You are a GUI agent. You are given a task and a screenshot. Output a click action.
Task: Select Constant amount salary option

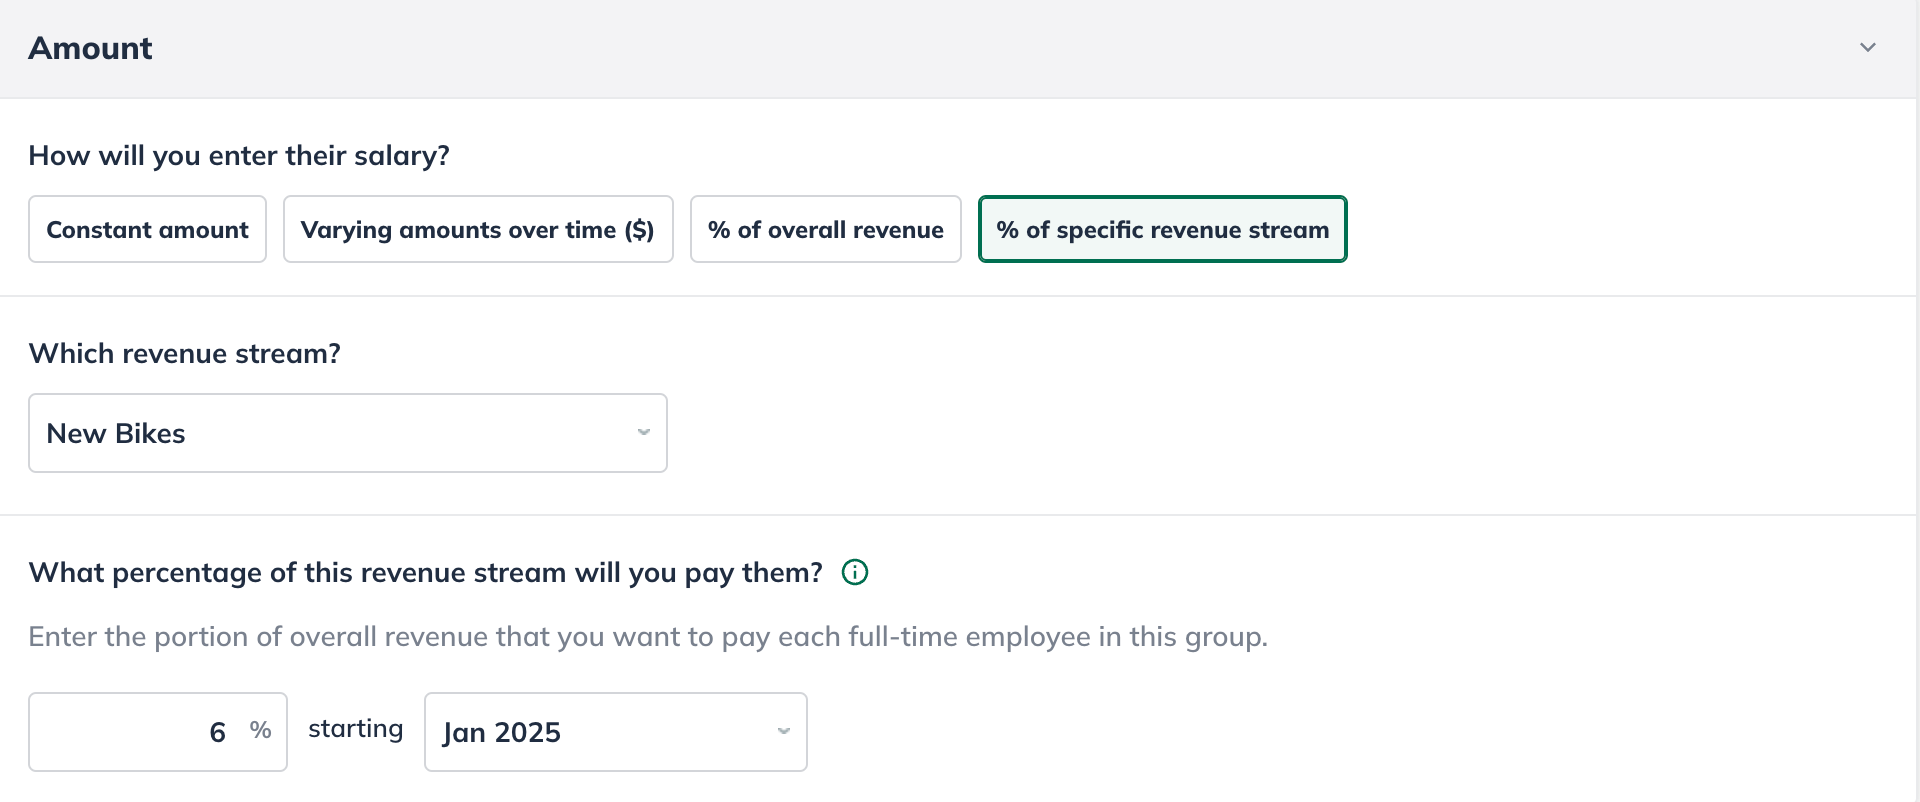[147, 229]
